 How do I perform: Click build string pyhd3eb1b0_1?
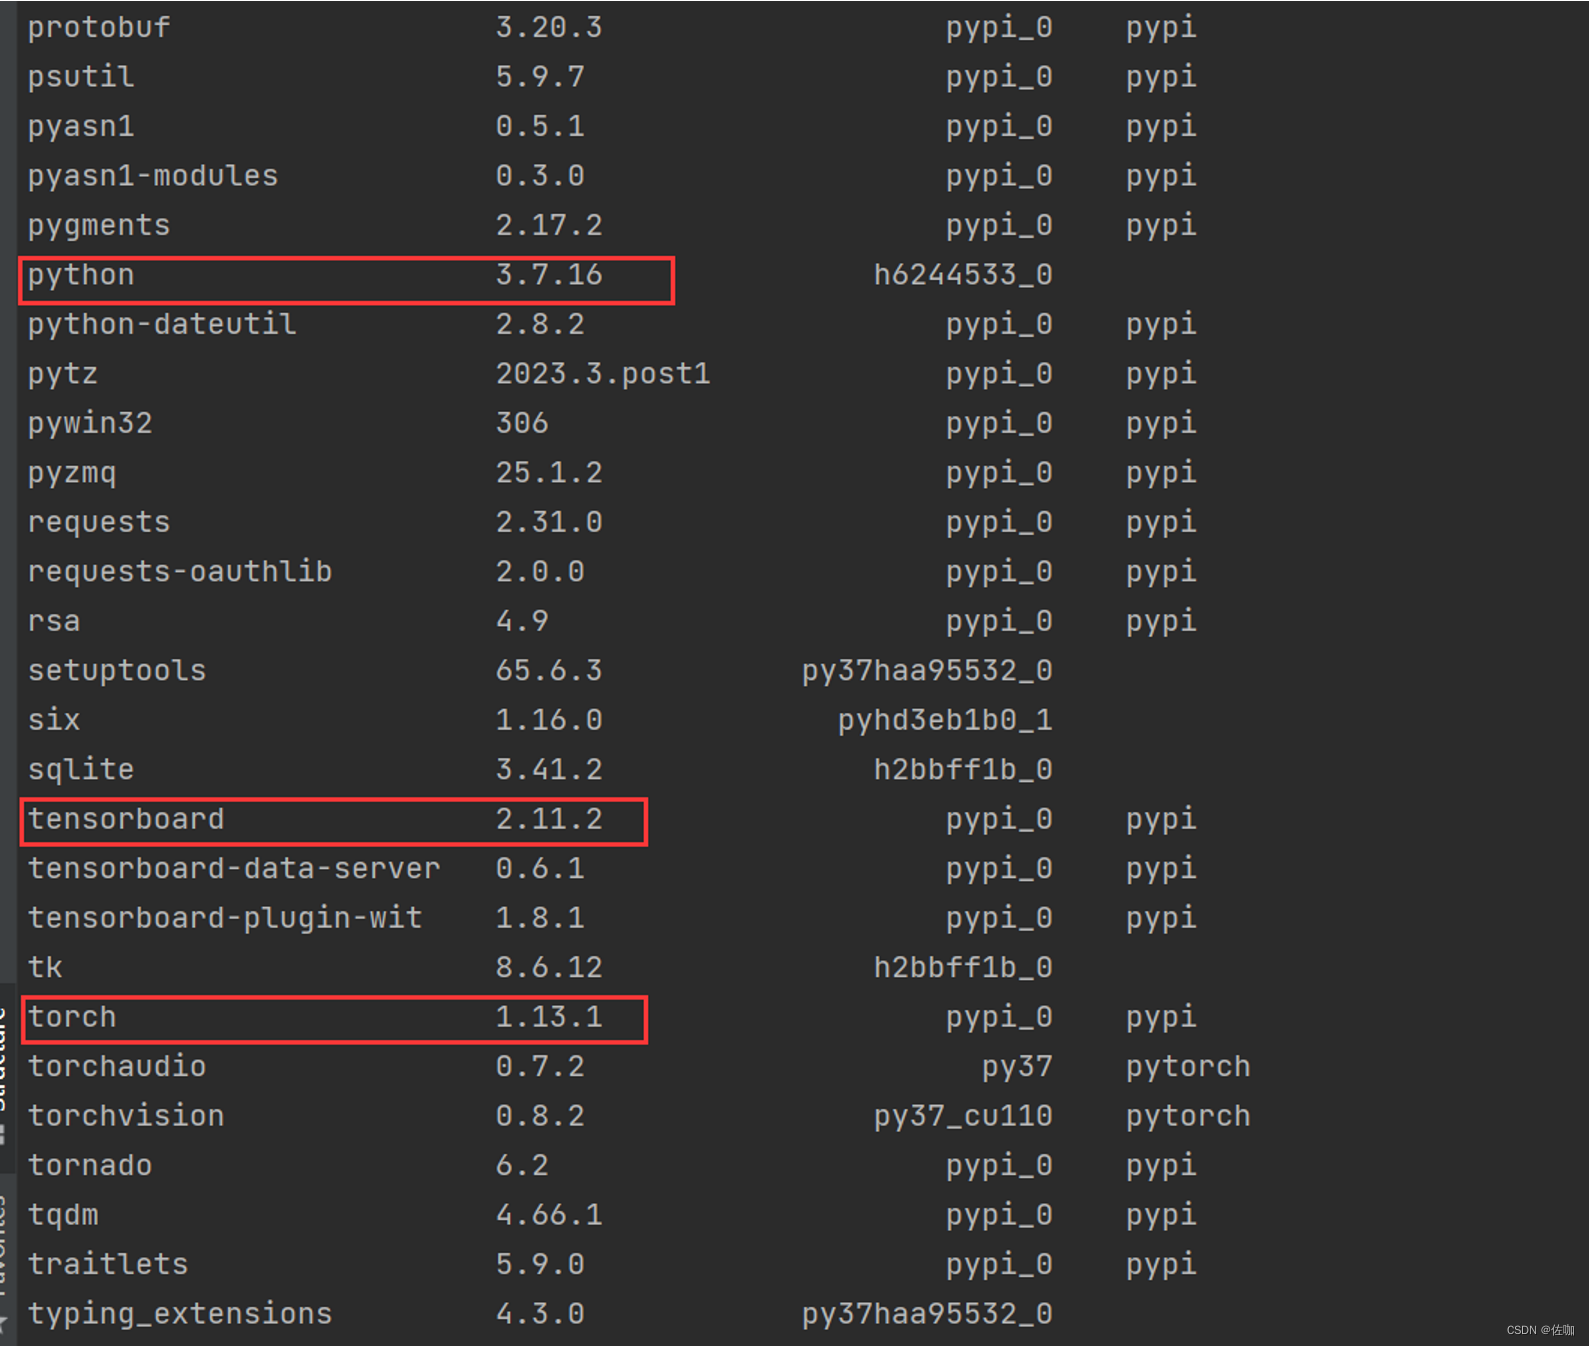pos(945,721)
